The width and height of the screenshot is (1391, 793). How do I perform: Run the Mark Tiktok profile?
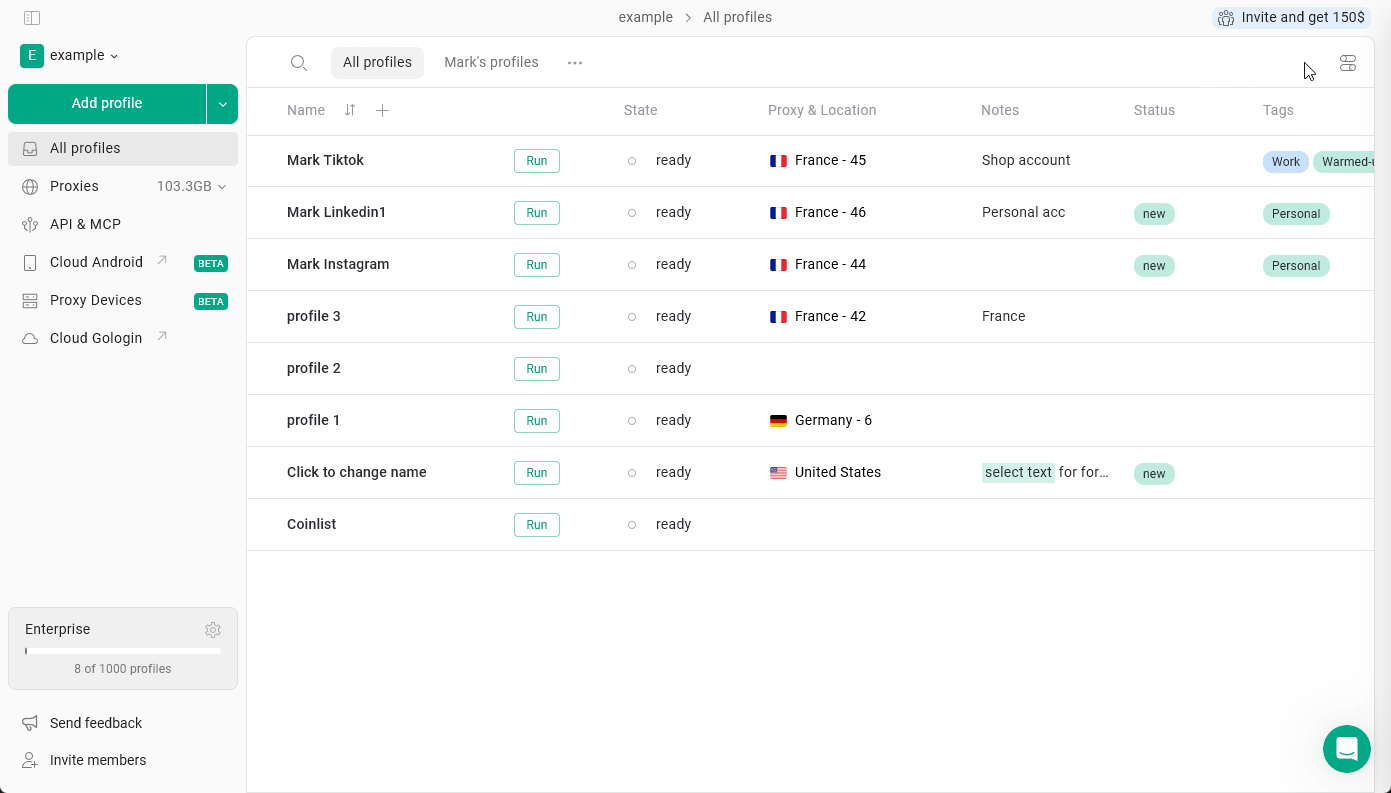pos(536,160)
